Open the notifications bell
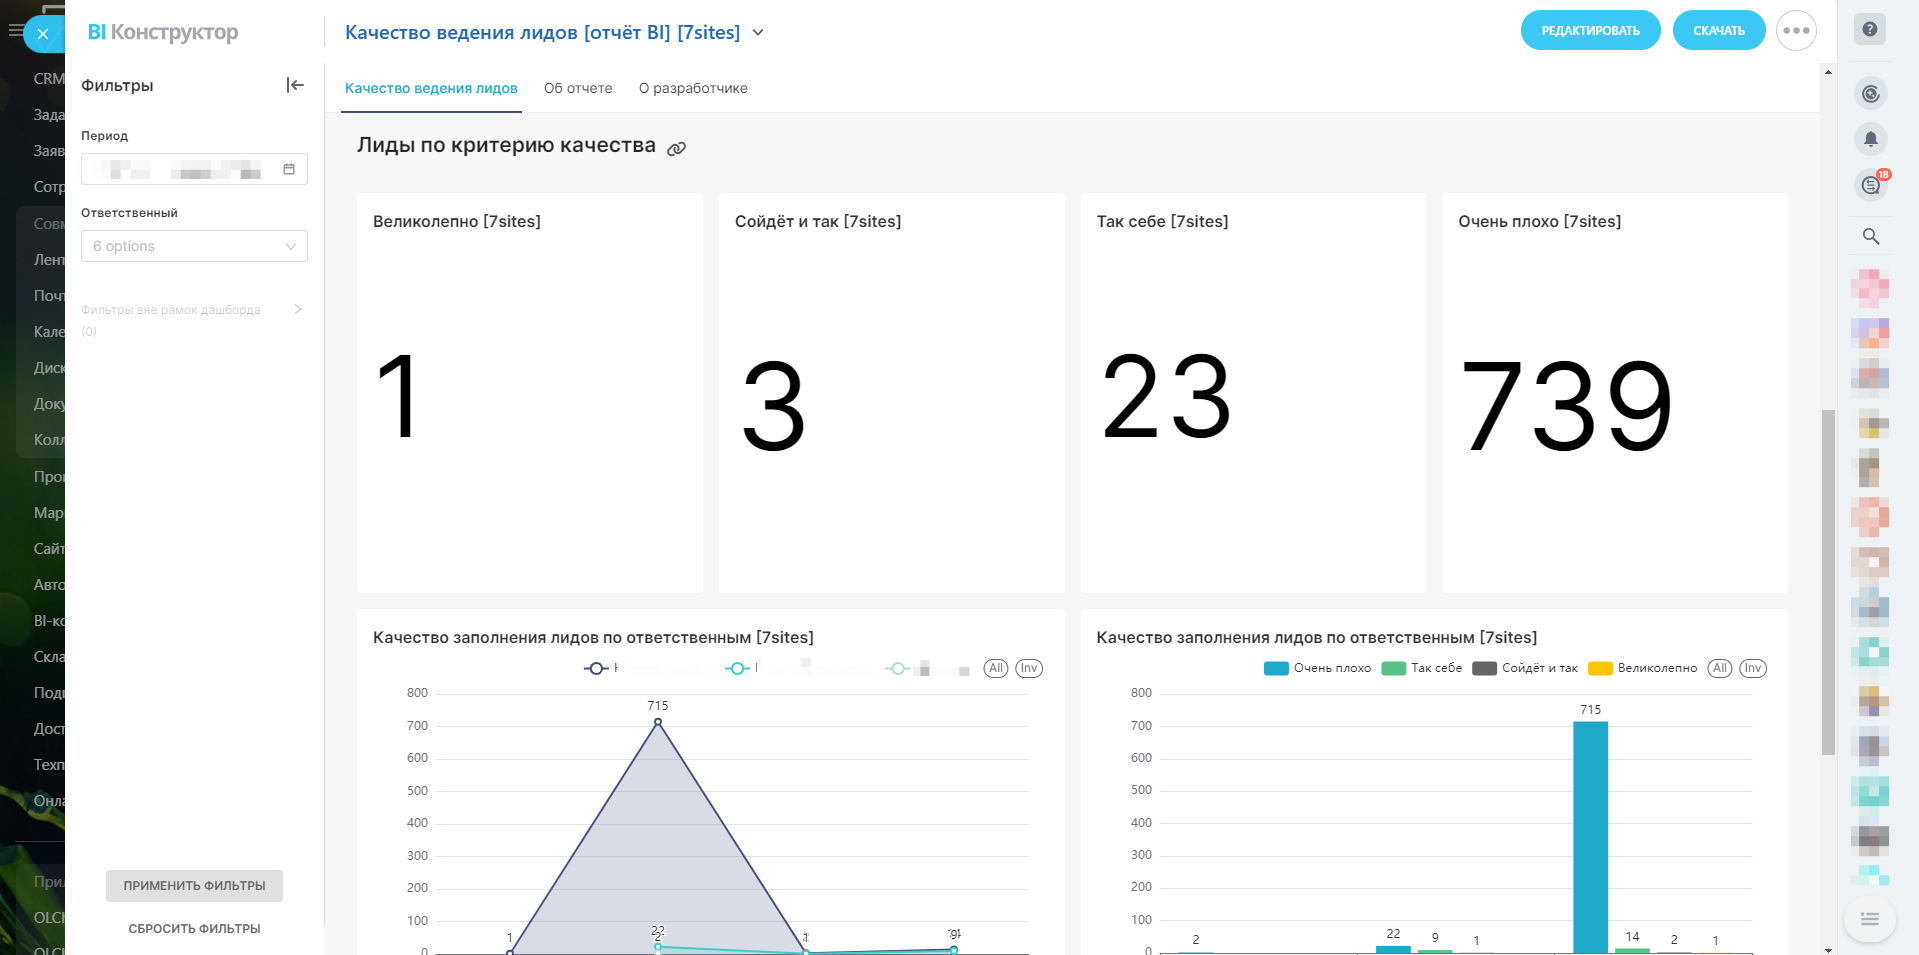The image size is (1919, 955). [1870, 139]
